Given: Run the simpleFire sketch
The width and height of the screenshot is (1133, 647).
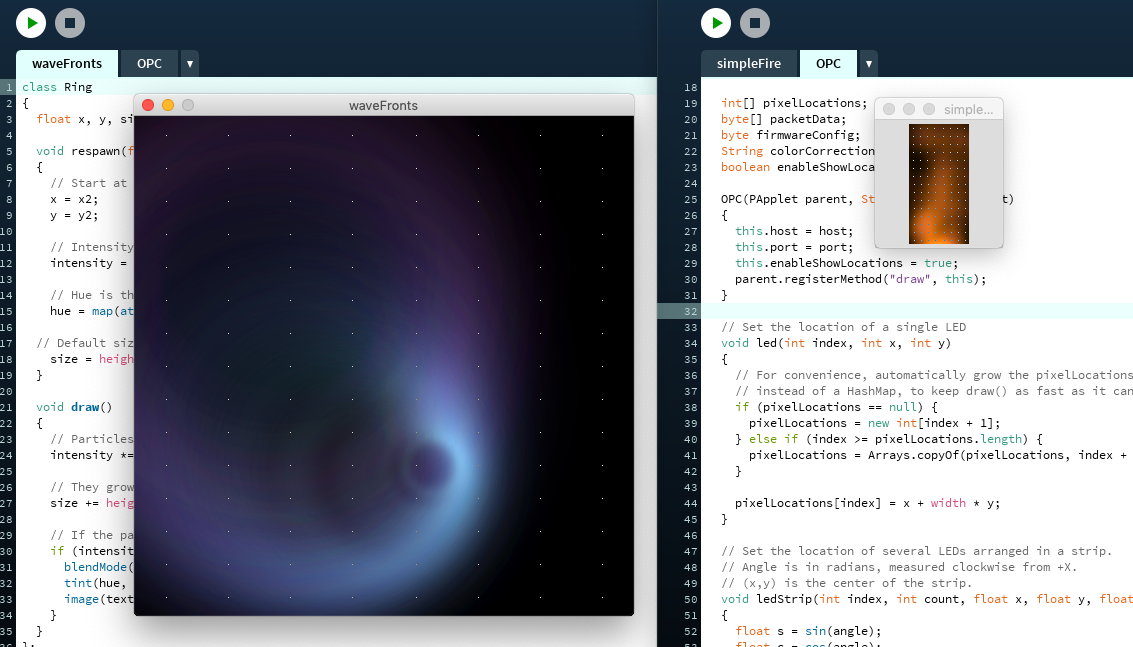Looking at the screenshot, I should [x=716, y=22].
